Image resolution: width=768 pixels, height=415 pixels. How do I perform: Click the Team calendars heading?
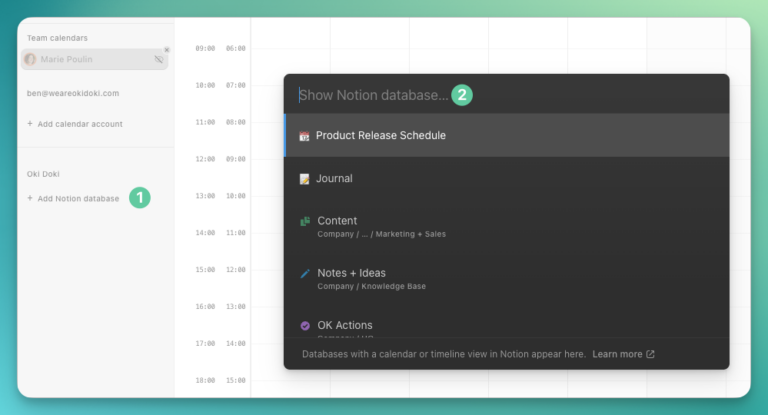(x=57, y=38)
